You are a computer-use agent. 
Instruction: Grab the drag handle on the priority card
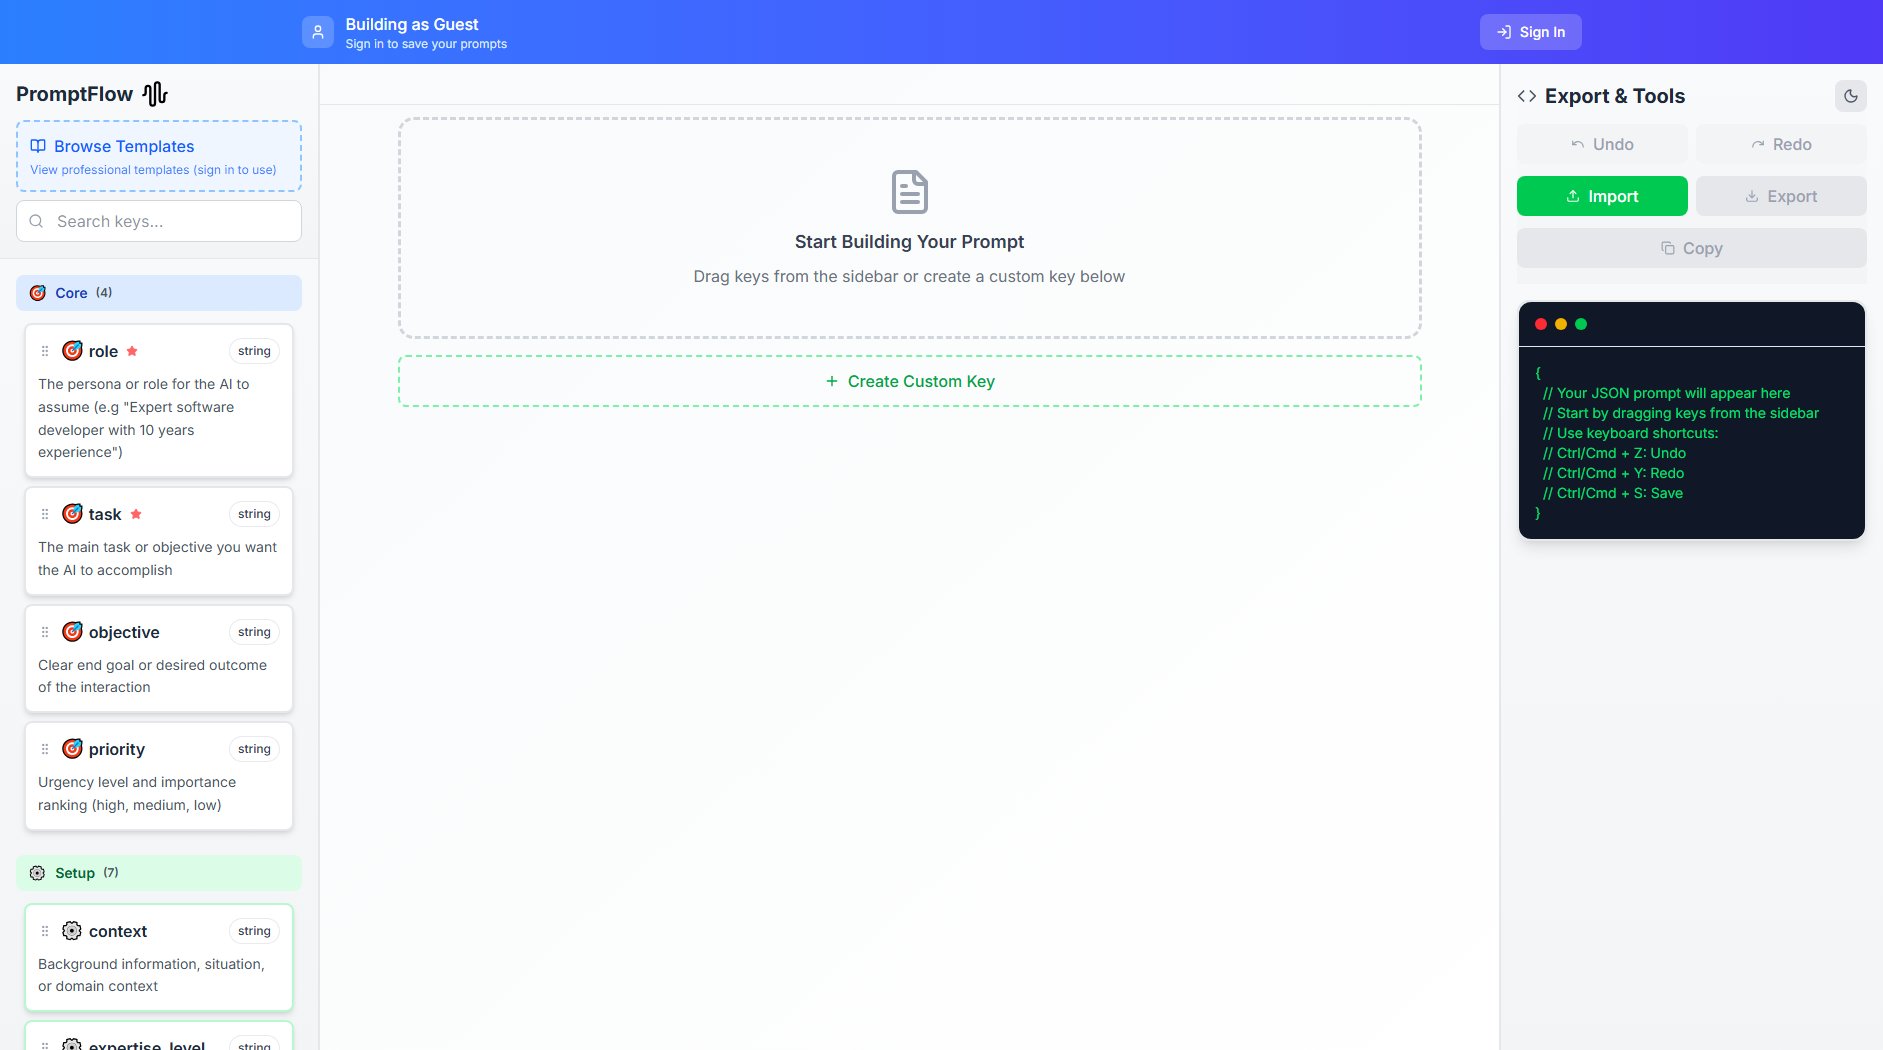pyautogui.click(x=45, y=749)
